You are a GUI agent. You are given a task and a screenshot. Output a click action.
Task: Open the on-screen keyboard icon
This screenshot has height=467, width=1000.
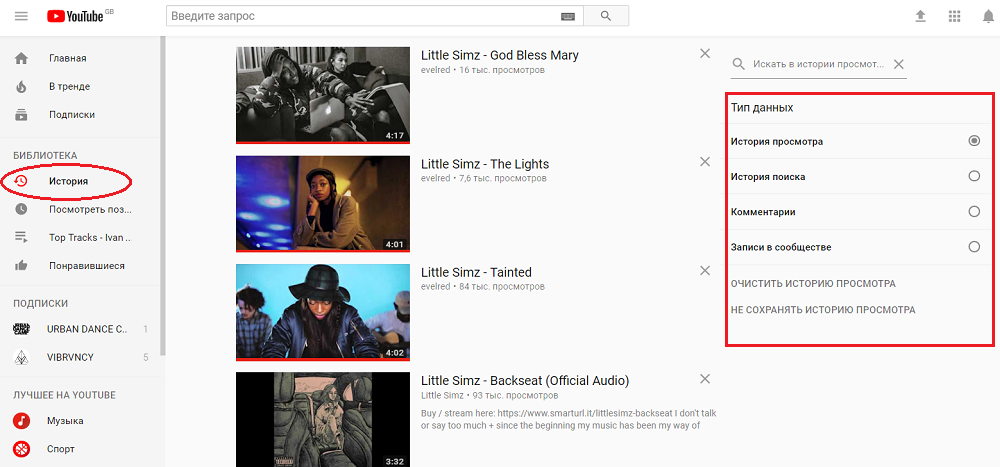[567, 17]
